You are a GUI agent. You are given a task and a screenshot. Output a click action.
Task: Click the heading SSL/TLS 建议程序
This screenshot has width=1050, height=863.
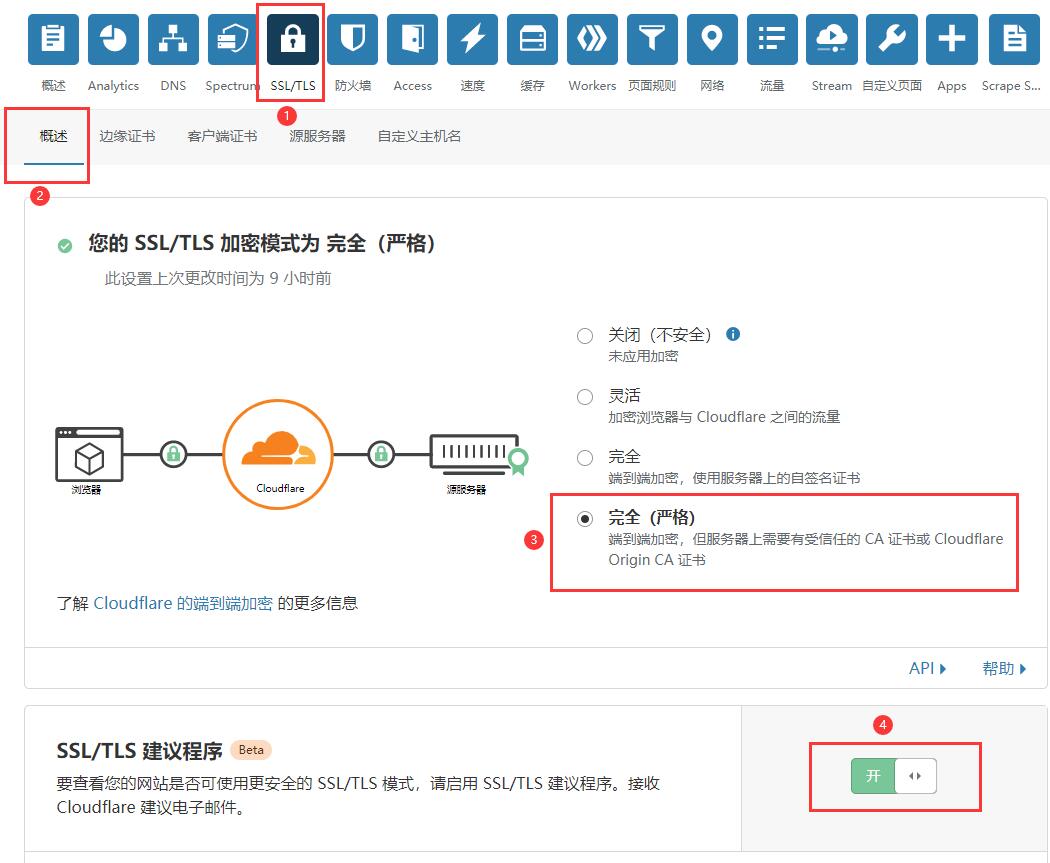pyautogui.click(x=139, y=751)
